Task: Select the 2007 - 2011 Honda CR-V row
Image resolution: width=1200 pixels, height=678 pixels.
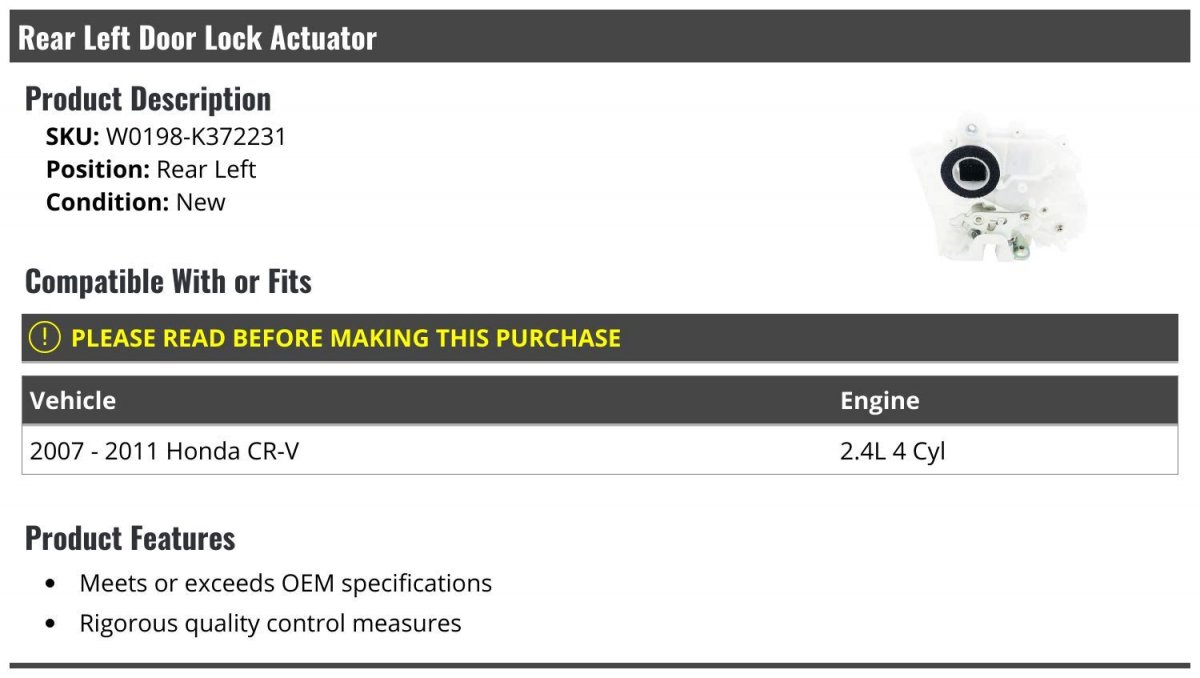Action: click(600, 450)
